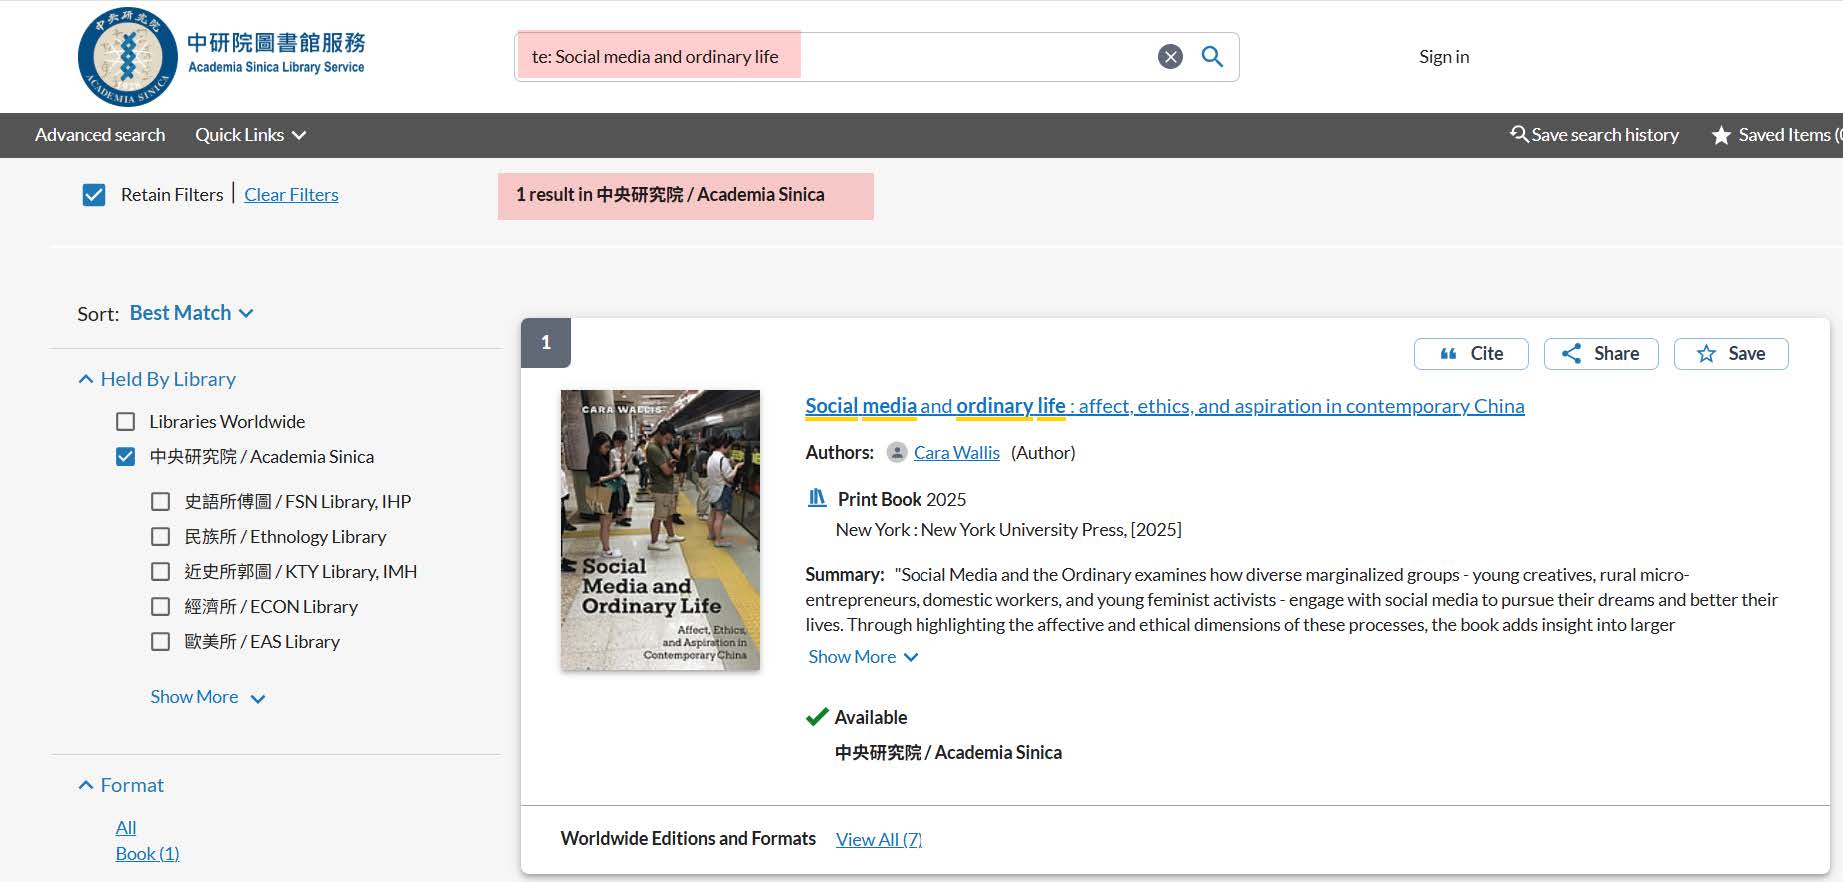Click the Share icon button
Screen dimensions: 1843x882
click(x=1600, y=354)
